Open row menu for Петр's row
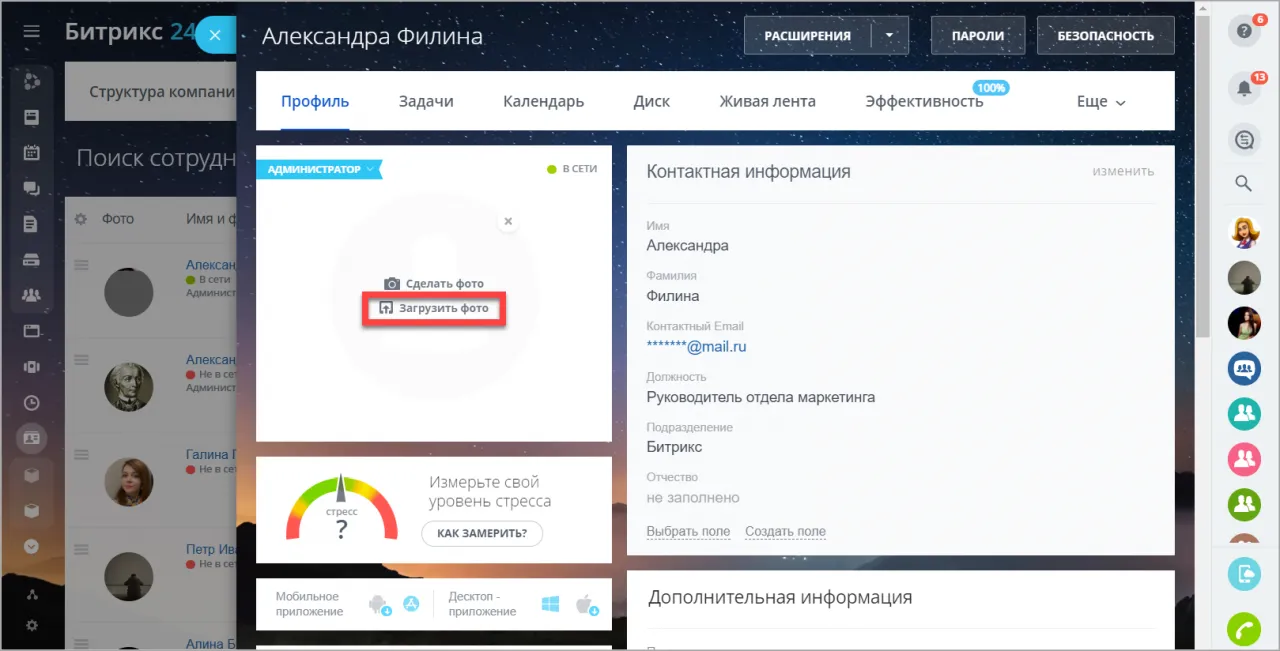 [82, 549]
